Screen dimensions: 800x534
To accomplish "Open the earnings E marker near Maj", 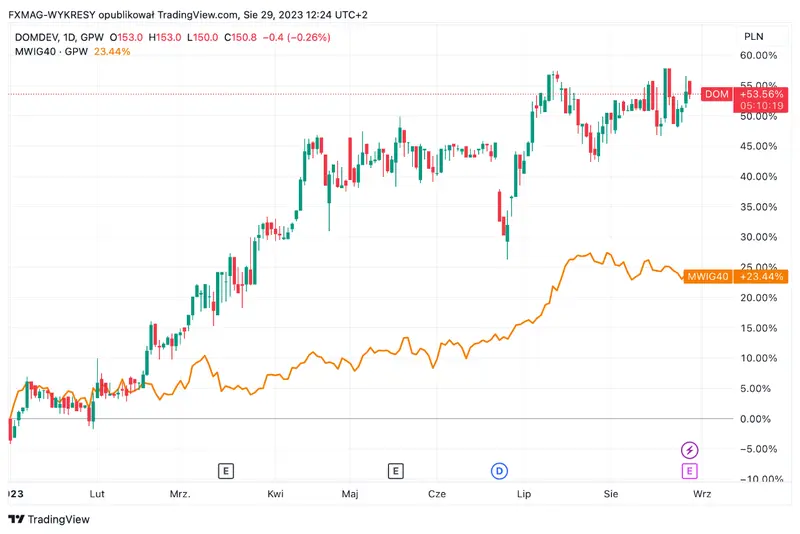I will pyautogui.click(x=396, y=471).
